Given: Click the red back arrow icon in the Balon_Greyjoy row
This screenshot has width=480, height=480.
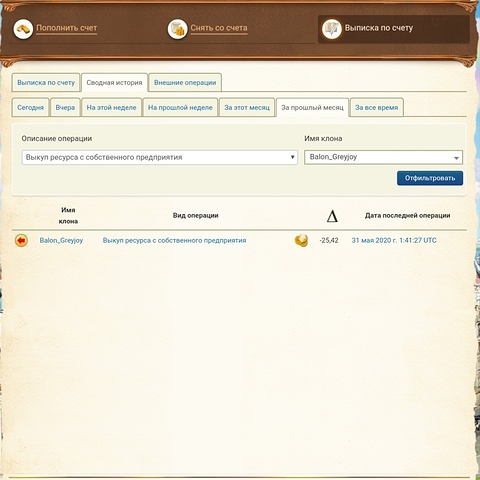Looking at the screenshot, I should click(x=21, y=240).
